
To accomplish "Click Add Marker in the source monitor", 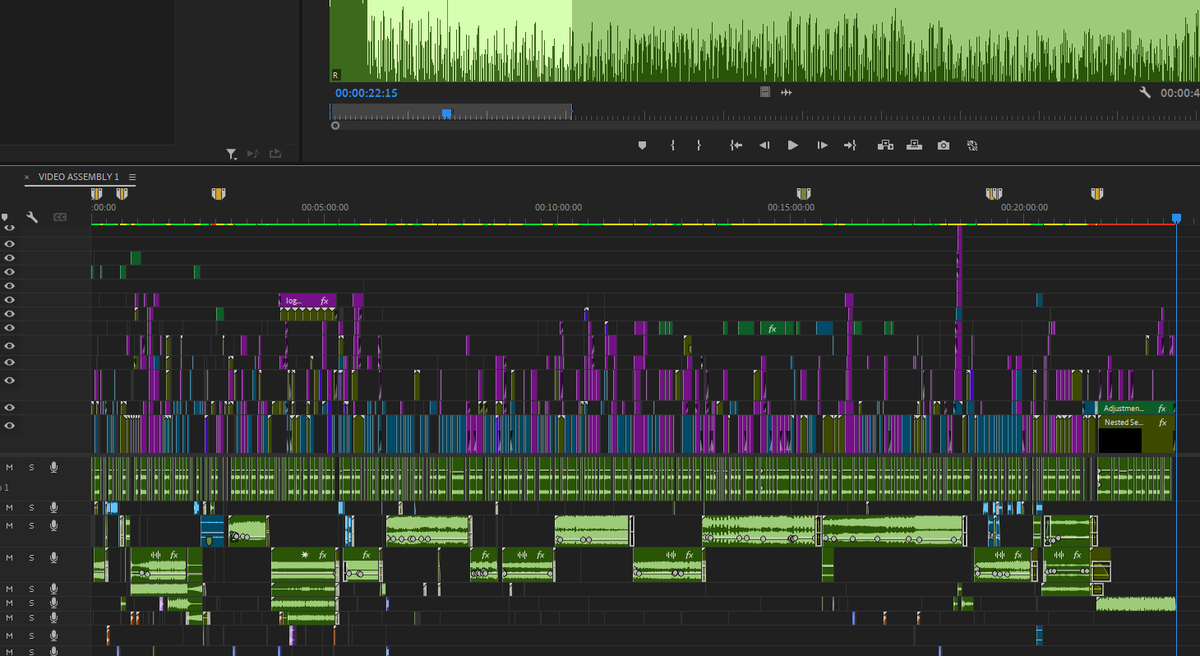I will [642, 145].
